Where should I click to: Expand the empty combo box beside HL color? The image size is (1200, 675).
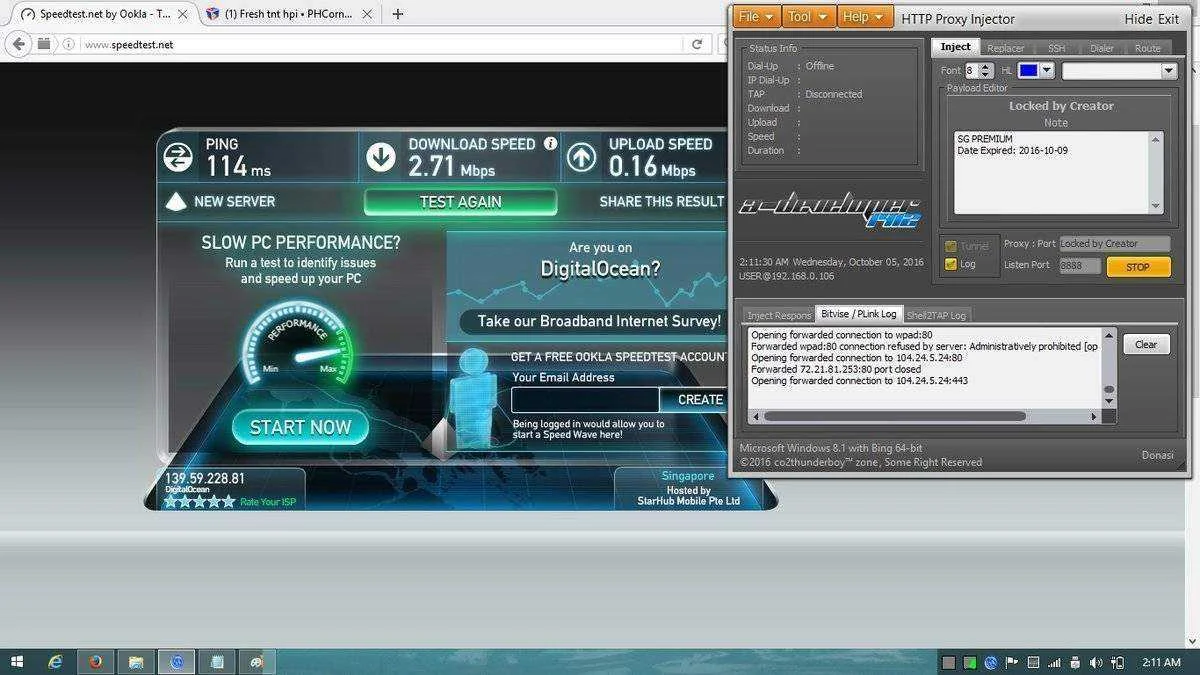coord(1169,70)
